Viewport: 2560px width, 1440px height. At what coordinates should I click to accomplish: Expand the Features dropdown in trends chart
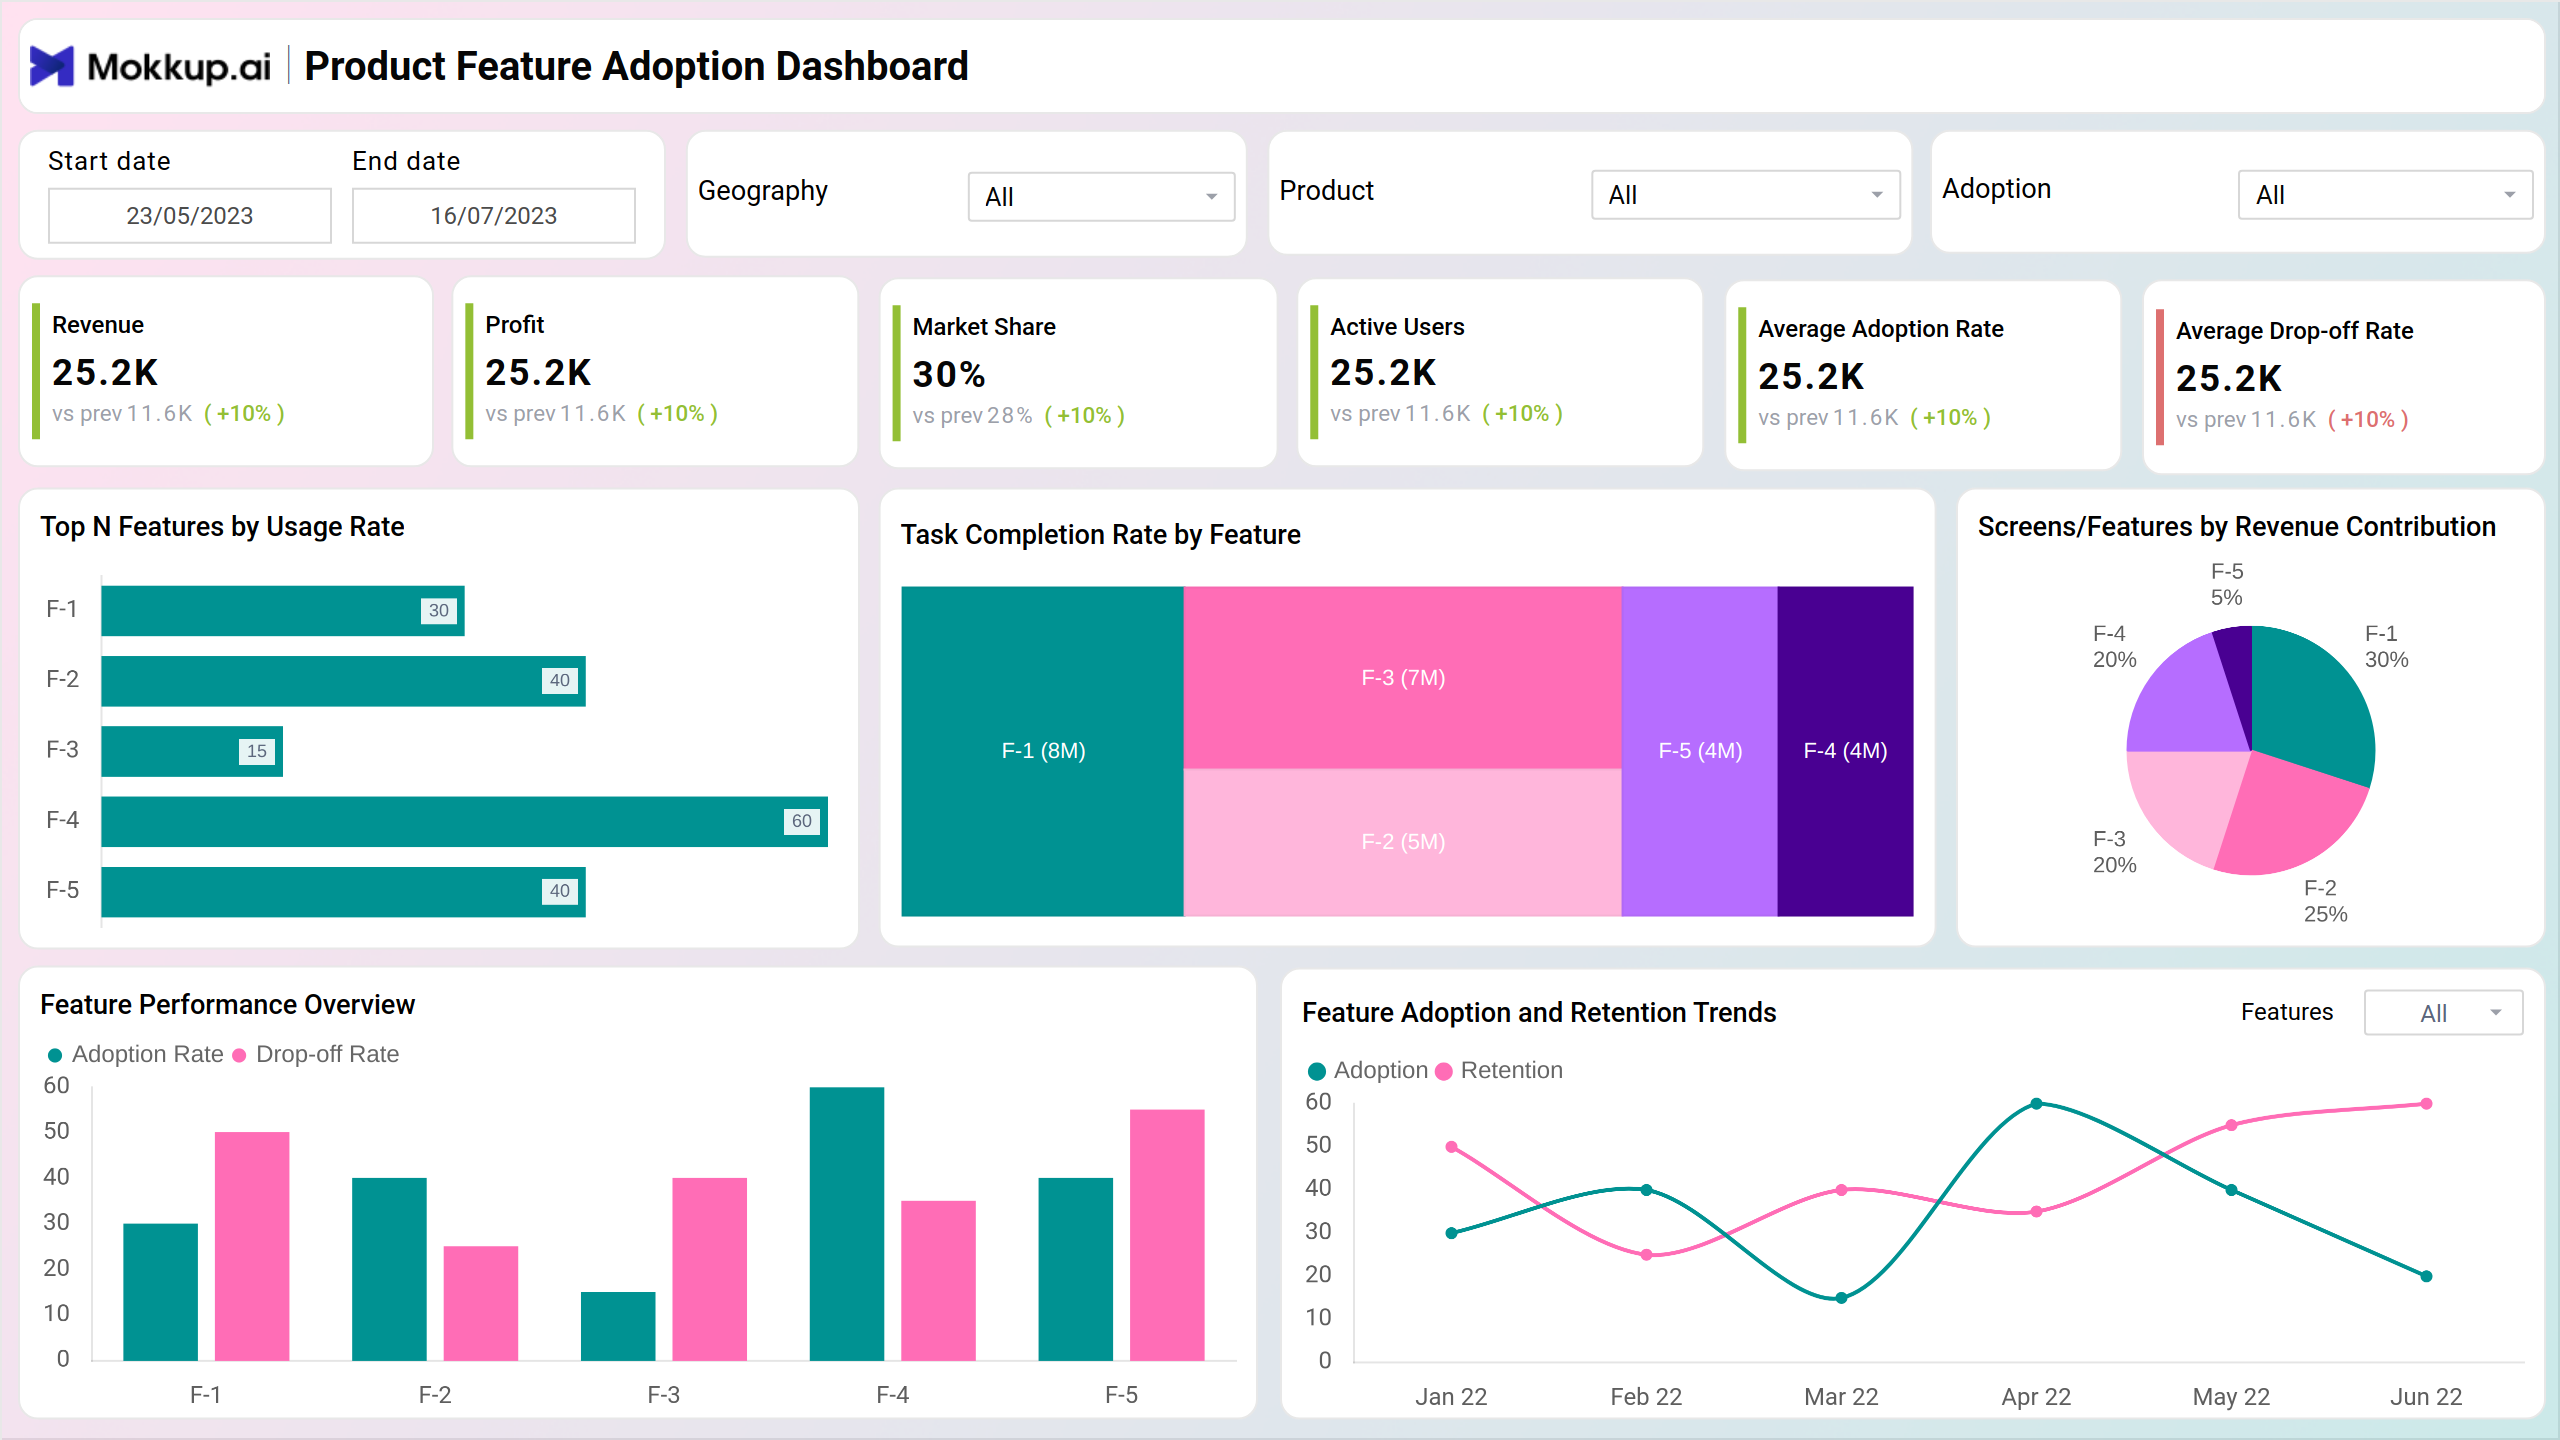coord(2443,1012)
